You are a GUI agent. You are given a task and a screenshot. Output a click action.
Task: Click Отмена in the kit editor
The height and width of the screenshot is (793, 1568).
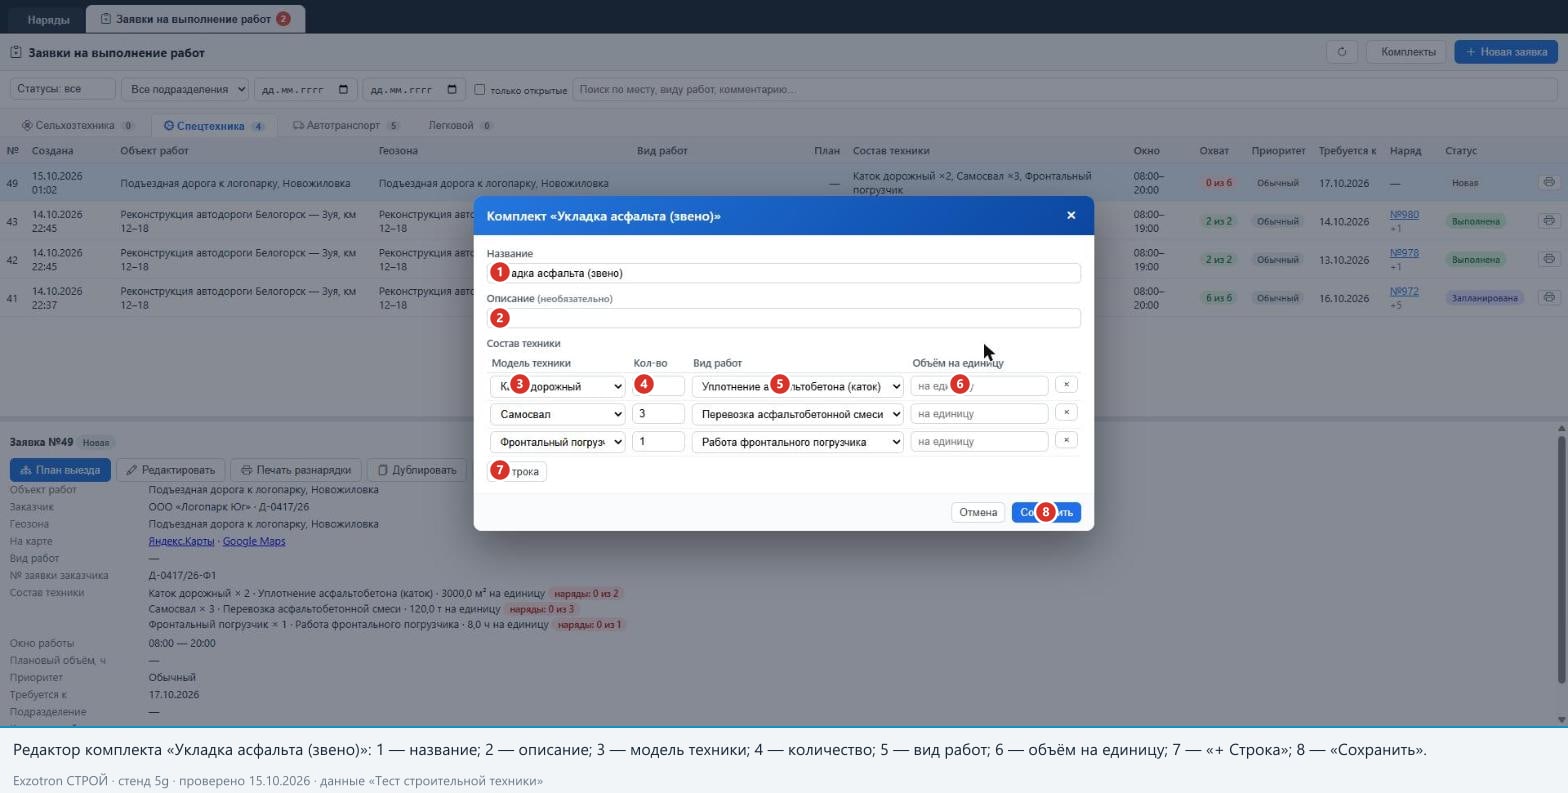(978, 512)
